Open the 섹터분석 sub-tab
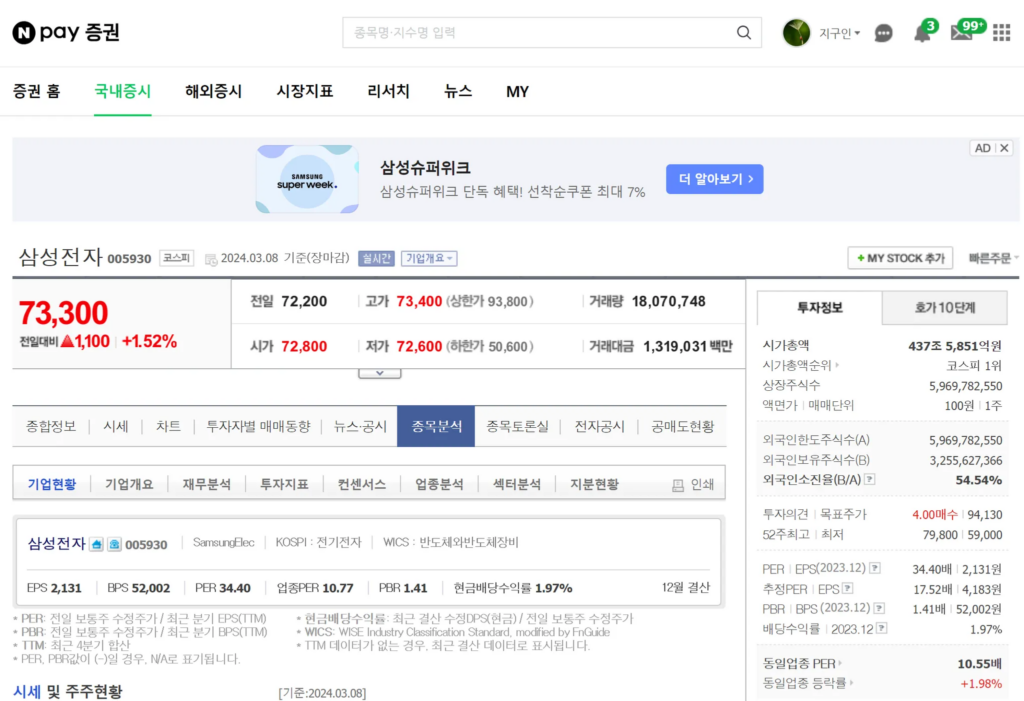Viewport: 1024px width, 701px height. [x=517, y=484]
